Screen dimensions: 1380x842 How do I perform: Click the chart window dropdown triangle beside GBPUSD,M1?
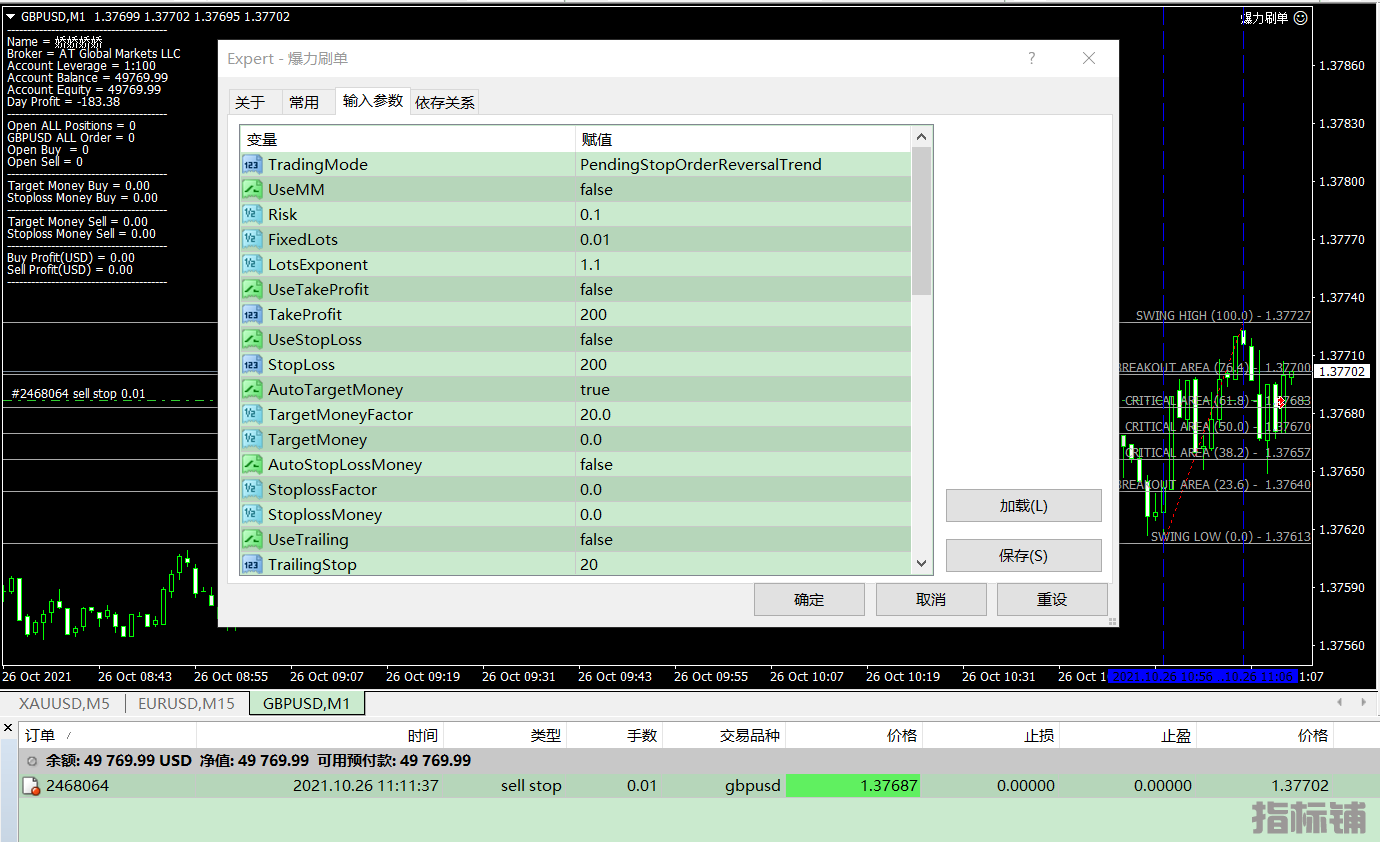coord(10,16)
